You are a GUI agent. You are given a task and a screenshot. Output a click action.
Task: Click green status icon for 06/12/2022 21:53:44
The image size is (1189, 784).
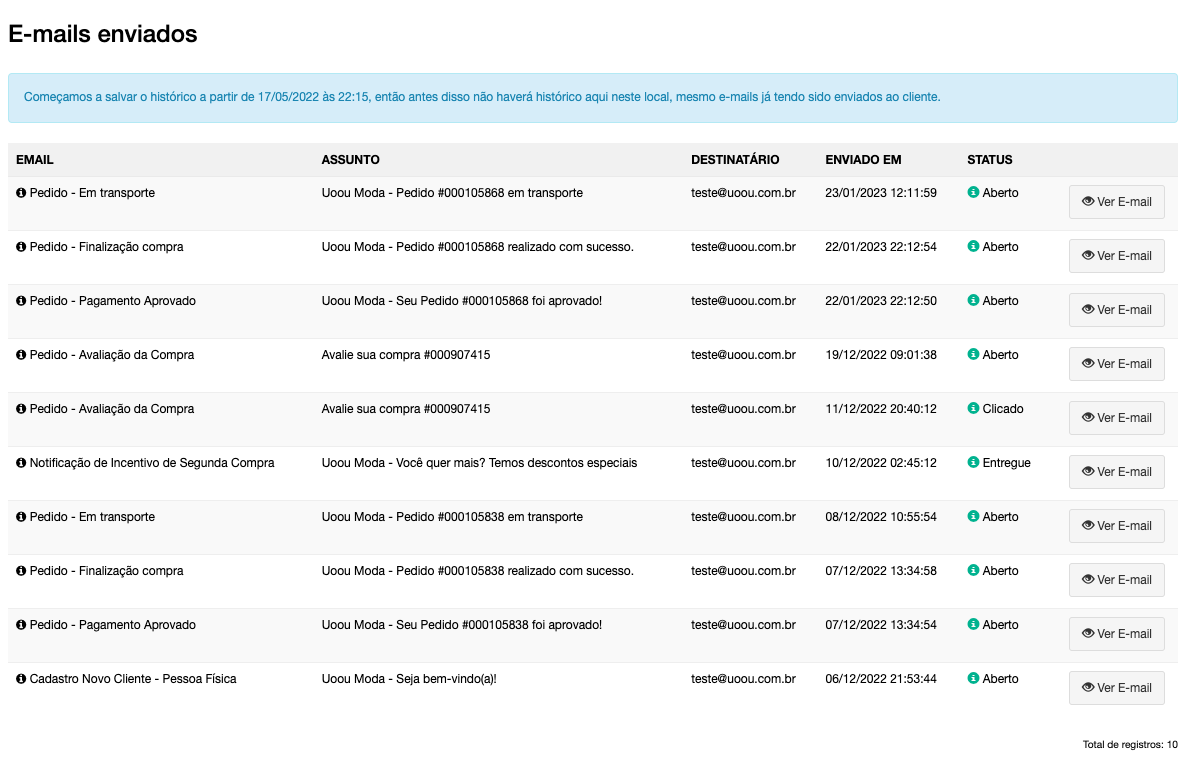[x=973, y=678]
